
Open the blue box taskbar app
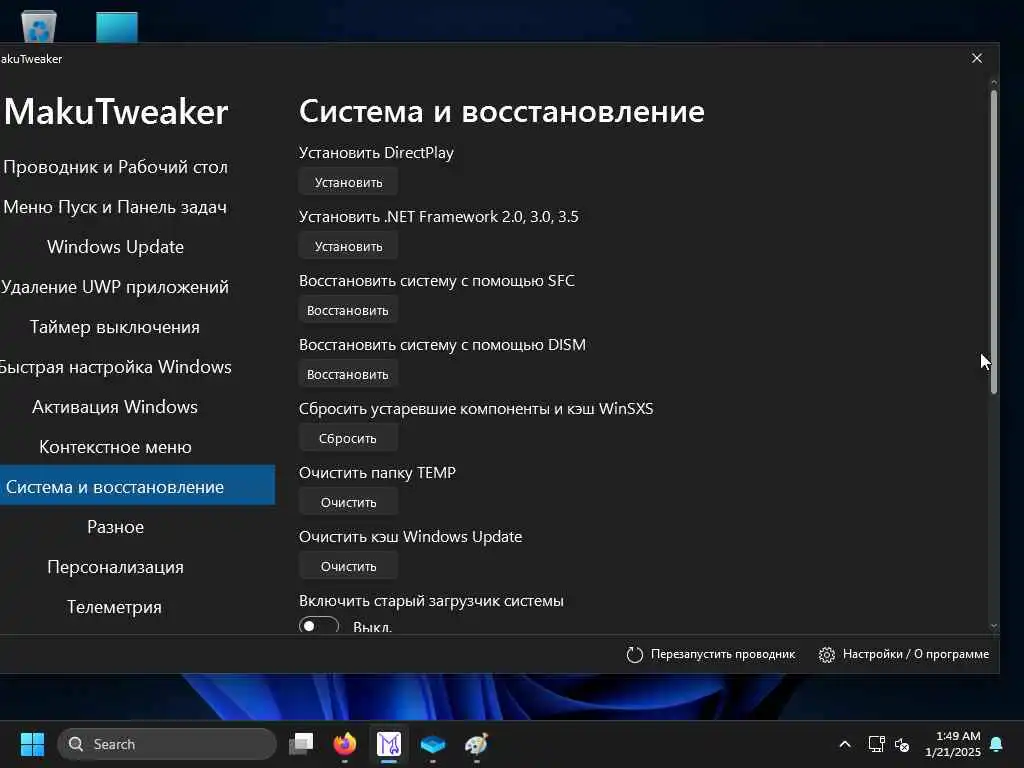432,744
